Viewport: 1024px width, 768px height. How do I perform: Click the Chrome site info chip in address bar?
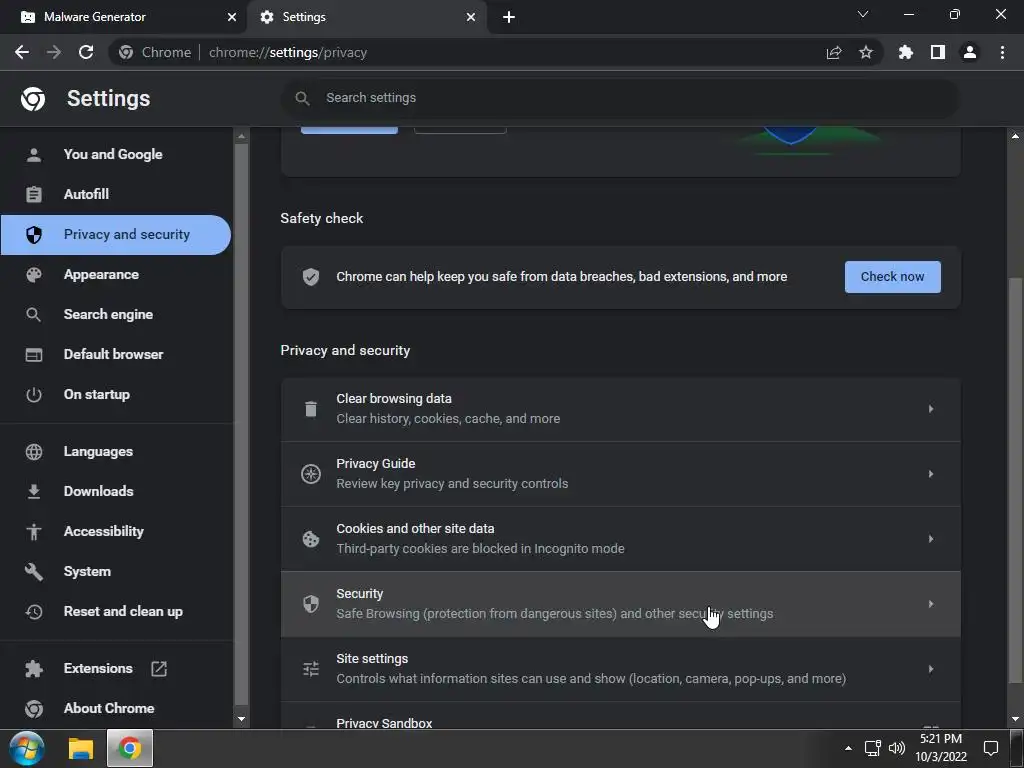pyautogui.click(x=155, y=52)
